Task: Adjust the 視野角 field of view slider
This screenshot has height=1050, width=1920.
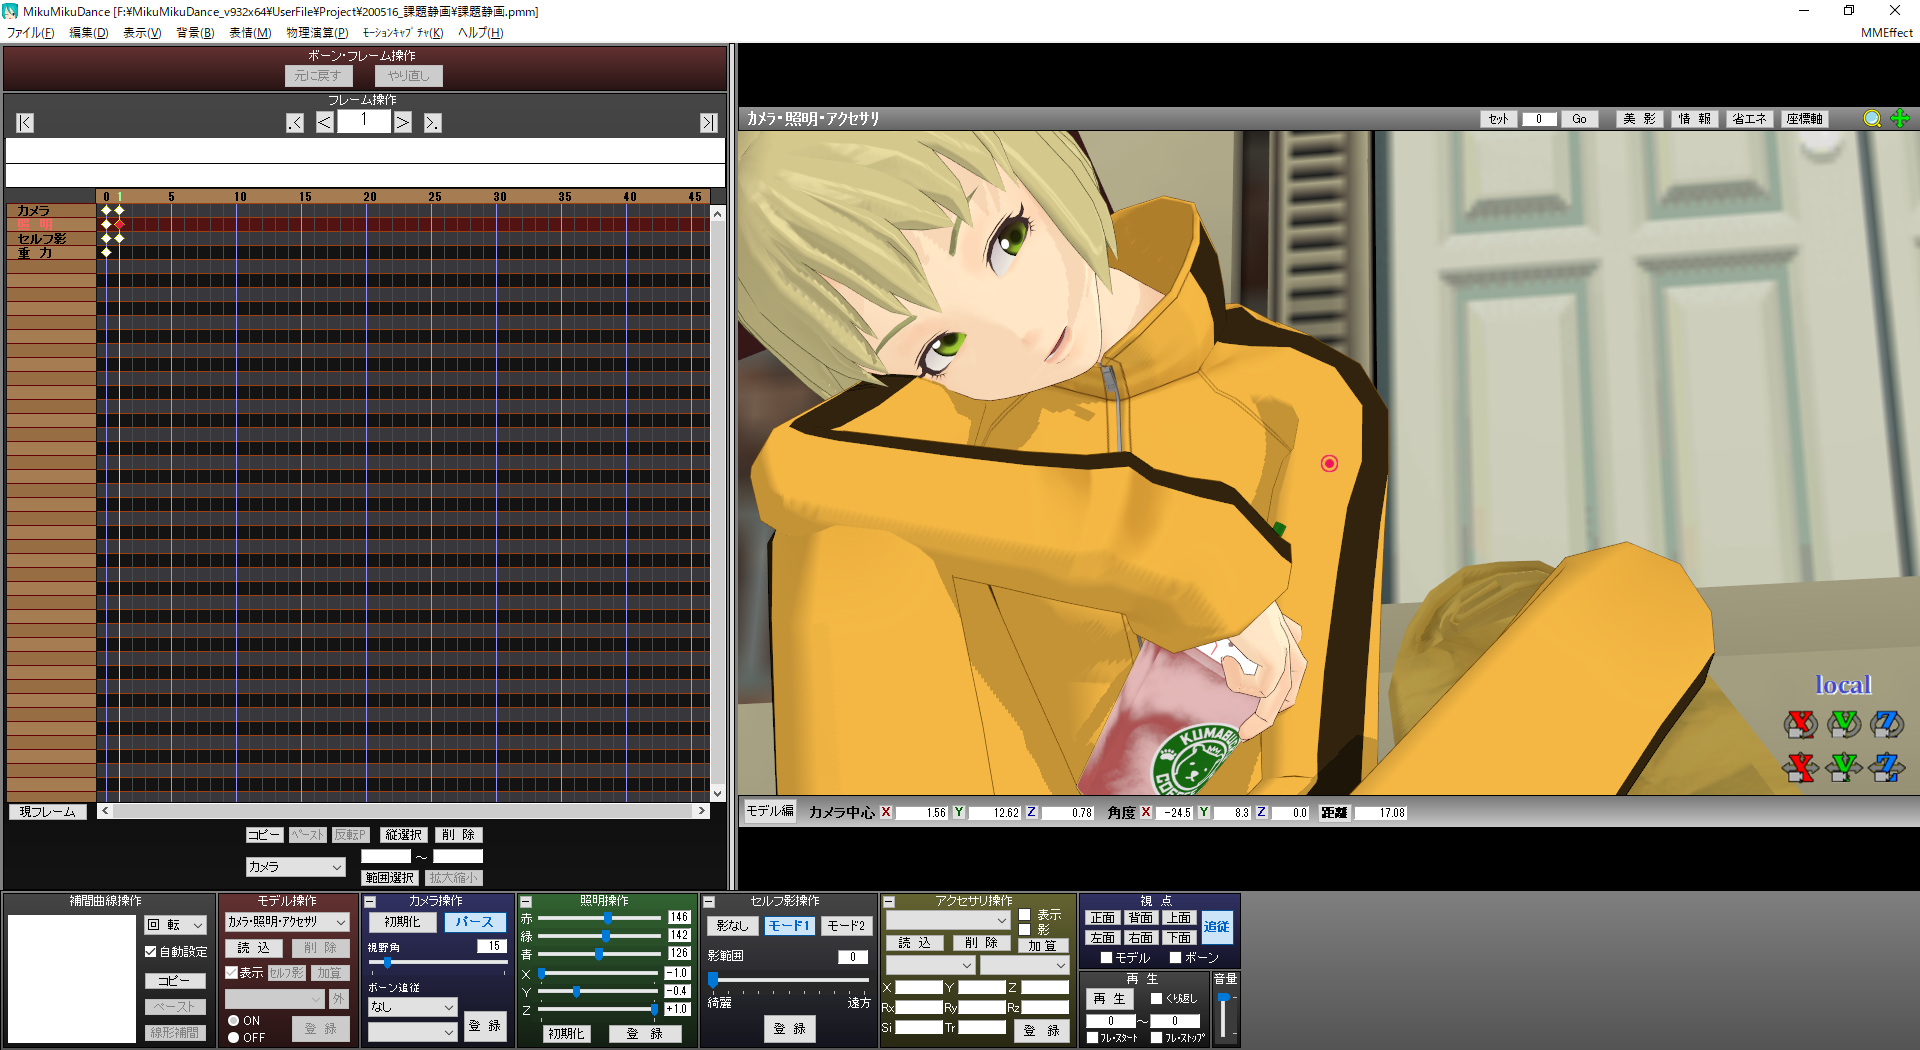Action: 388,963
